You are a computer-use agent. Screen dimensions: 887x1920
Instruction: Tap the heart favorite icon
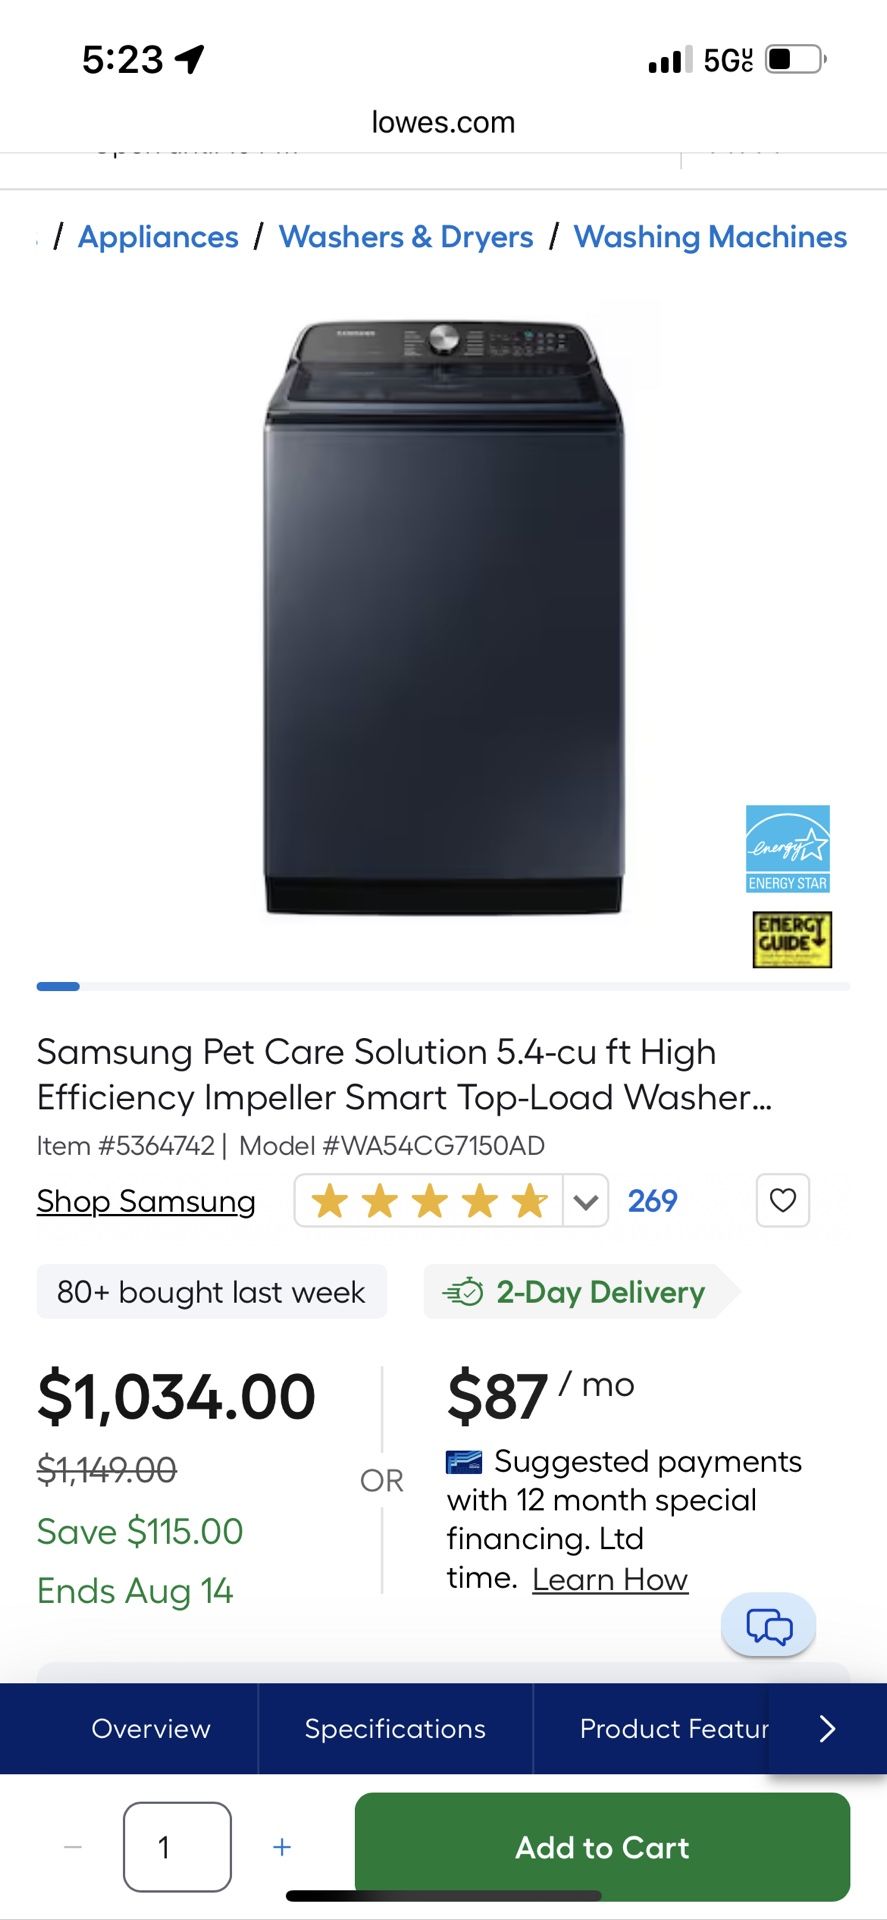click(782, 1200)
